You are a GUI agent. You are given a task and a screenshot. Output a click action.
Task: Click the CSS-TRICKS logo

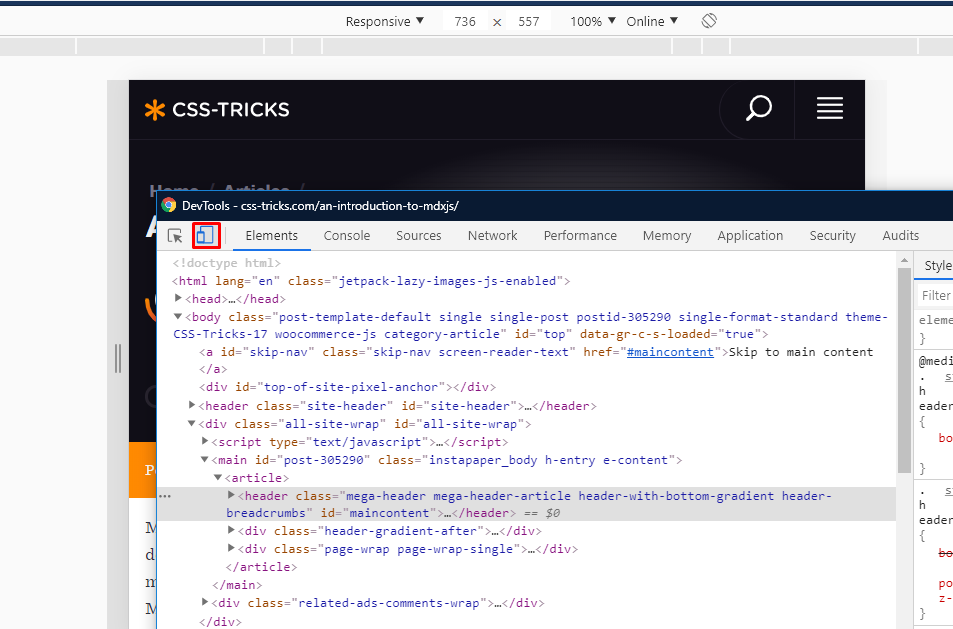click(217, 110)
